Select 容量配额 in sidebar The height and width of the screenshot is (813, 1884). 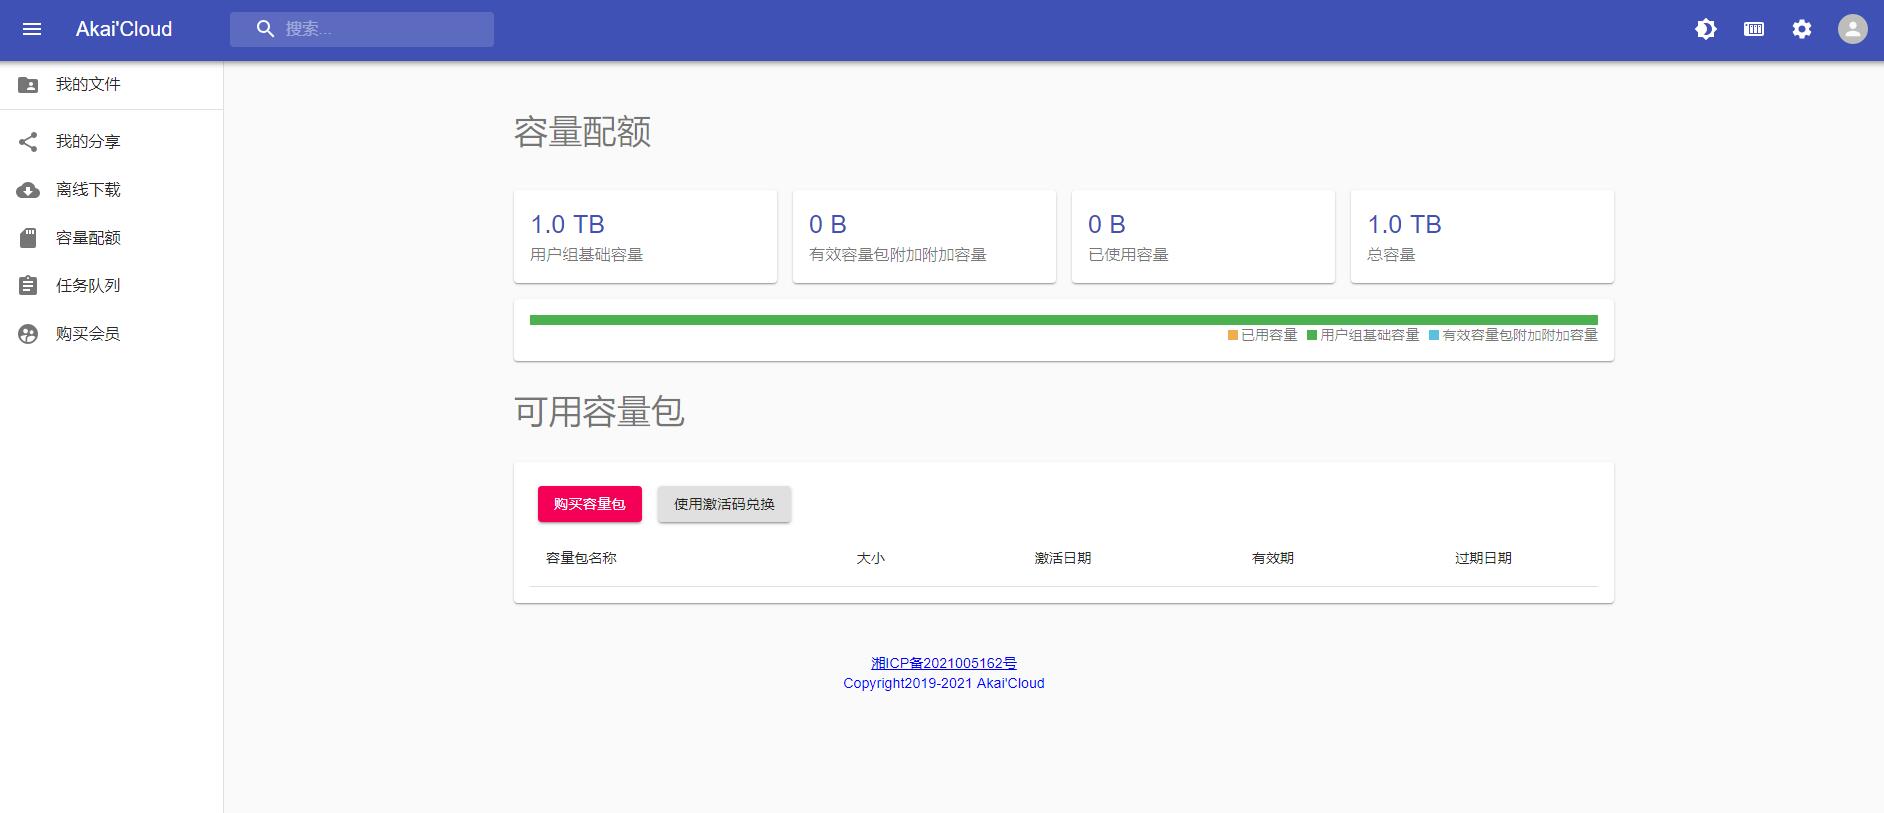point(111,238)
